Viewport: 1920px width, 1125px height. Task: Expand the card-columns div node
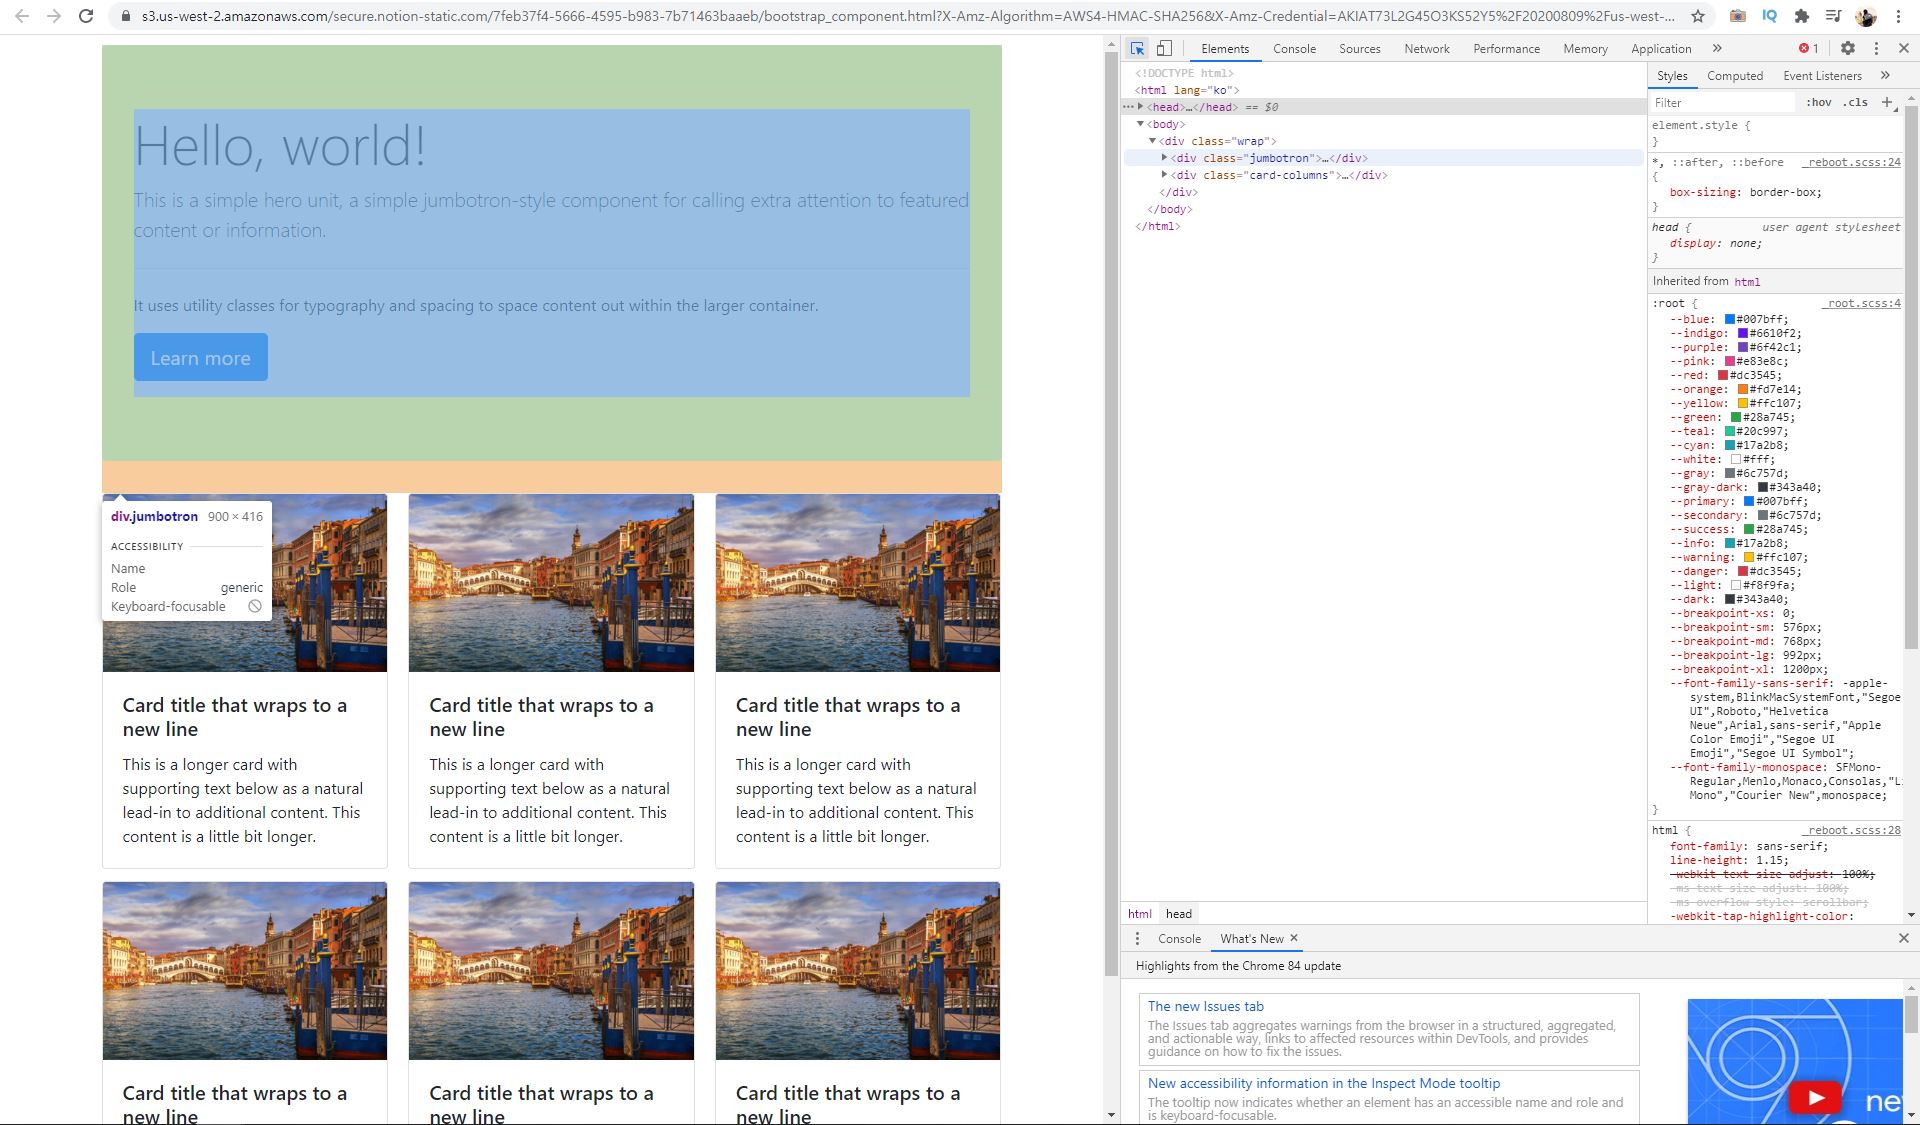(x=1164, y=175)
